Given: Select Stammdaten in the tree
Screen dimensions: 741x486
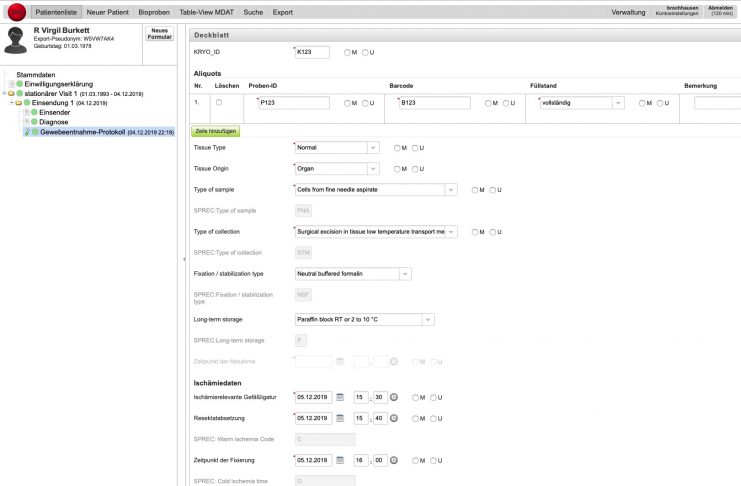Looking at the screenshot, I should [x=36, y=75].
